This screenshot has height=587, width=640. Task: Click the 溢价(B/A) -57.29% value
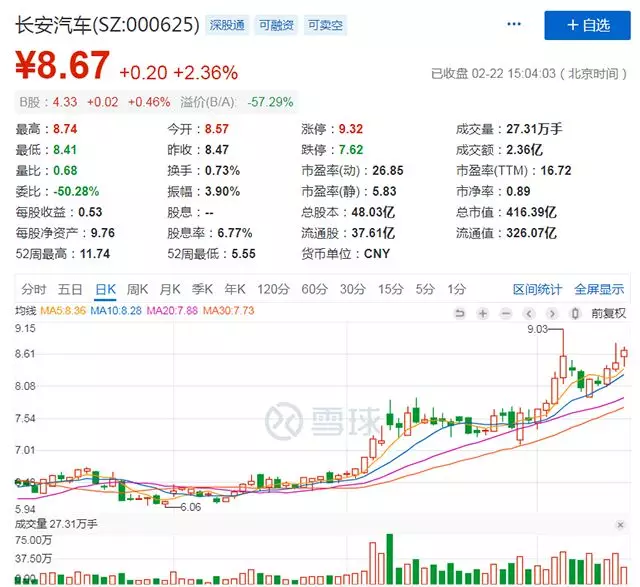point(270,102)
